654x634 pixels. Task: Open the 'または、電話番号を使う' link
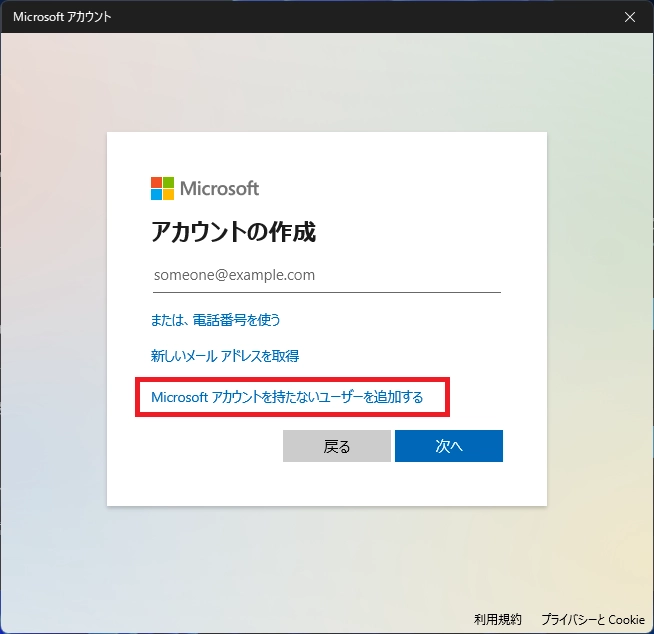click(215, 320)
